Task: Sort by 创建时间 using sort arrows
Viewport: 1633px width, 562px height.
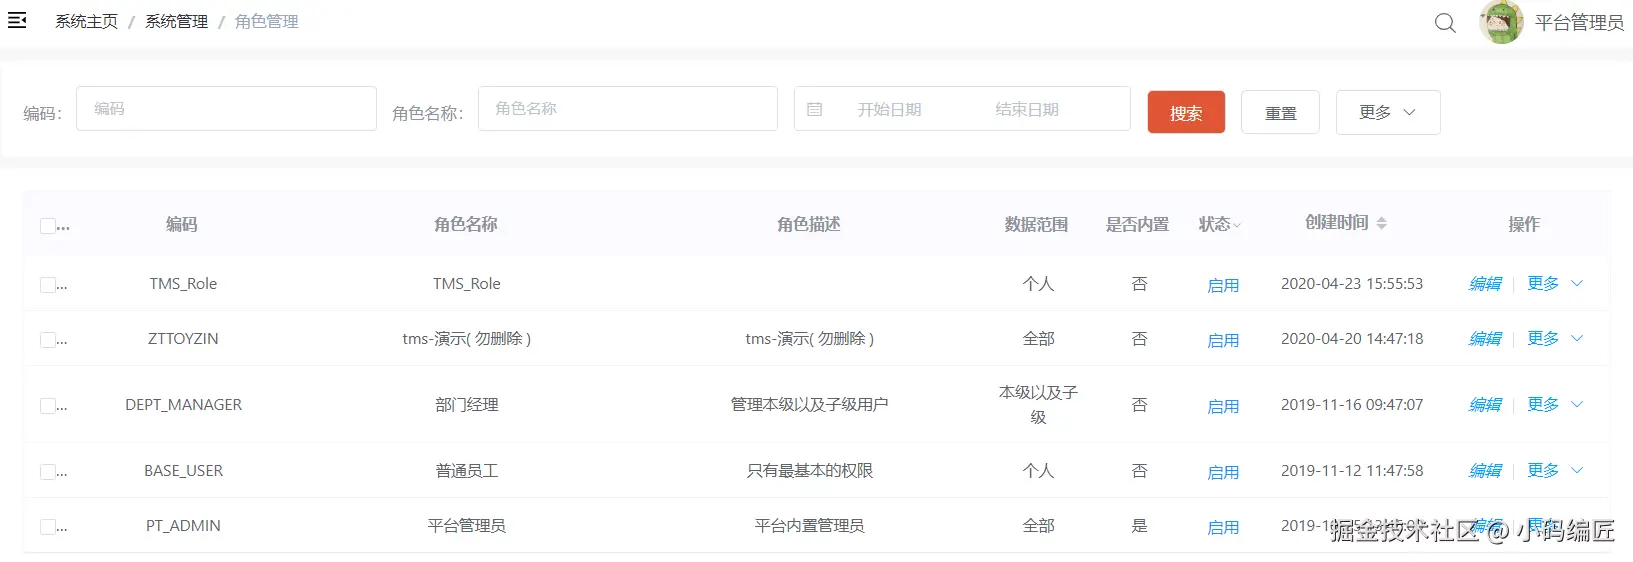Action: [1381, 223]
